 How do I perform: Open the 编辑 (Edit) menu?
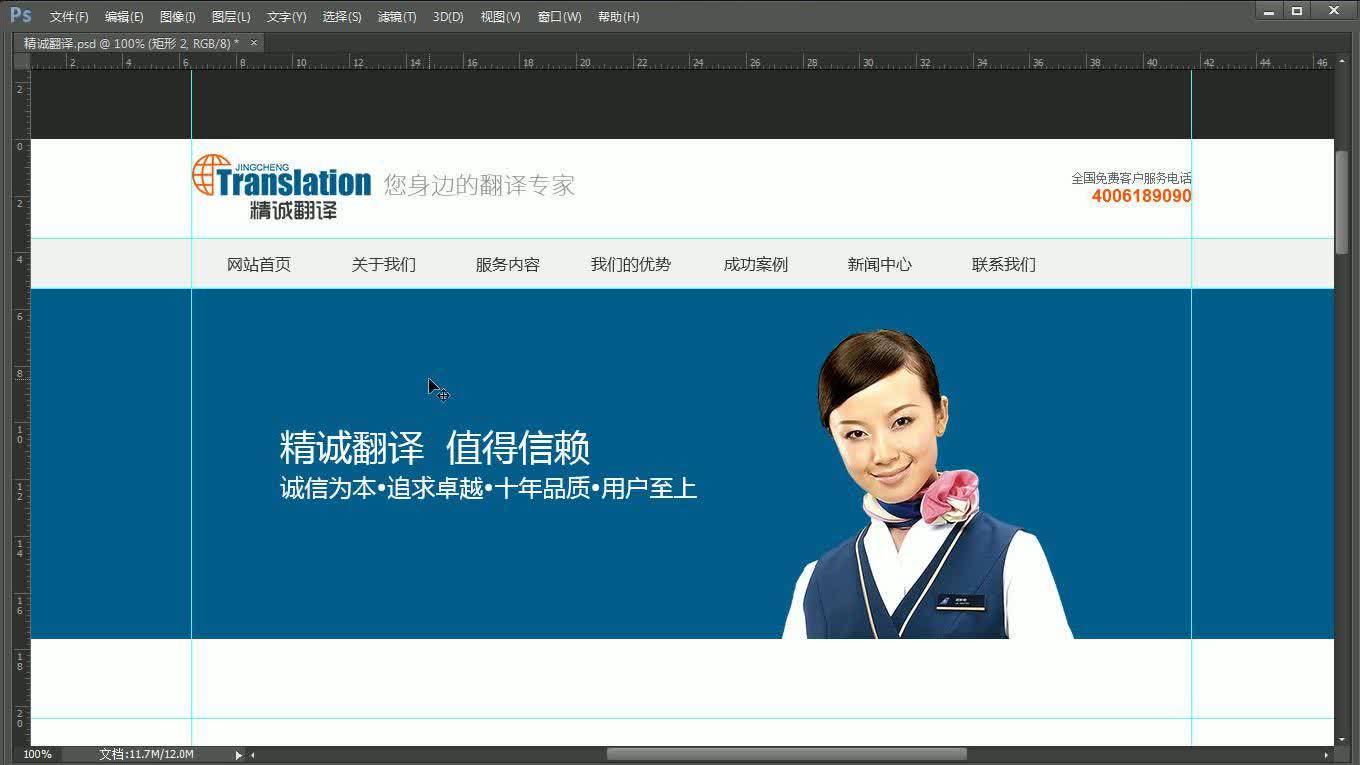click(x=123, y=16)
